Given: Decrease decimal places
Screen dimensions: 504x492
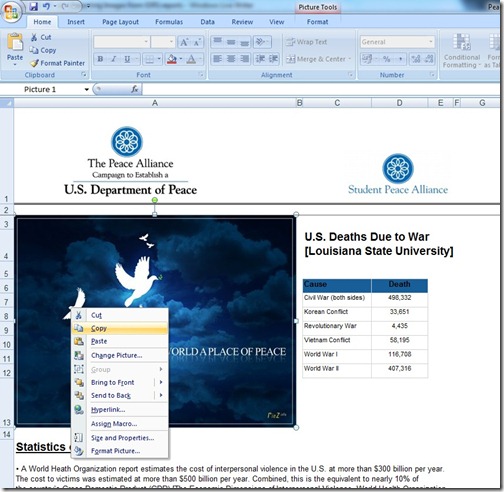Looking at the screenshot, I should (x=429, y=59).
